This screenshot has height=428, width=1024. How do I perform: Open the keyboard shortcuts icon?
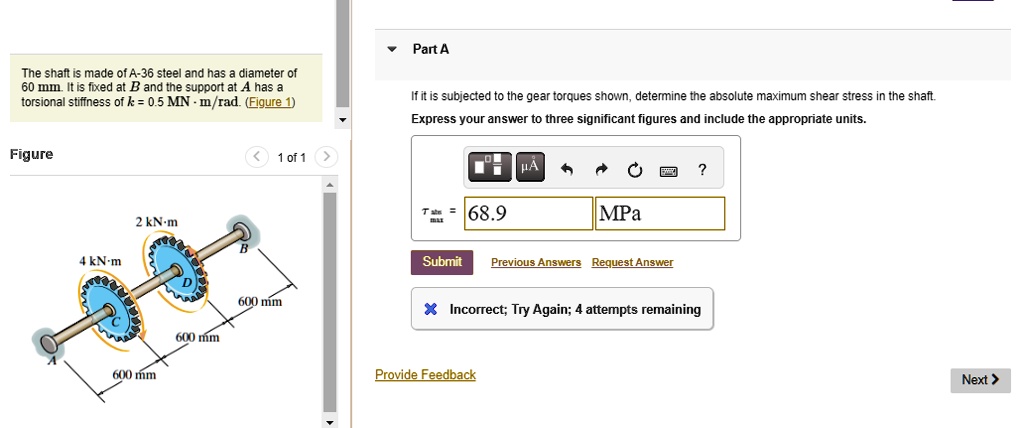[668, 171]
